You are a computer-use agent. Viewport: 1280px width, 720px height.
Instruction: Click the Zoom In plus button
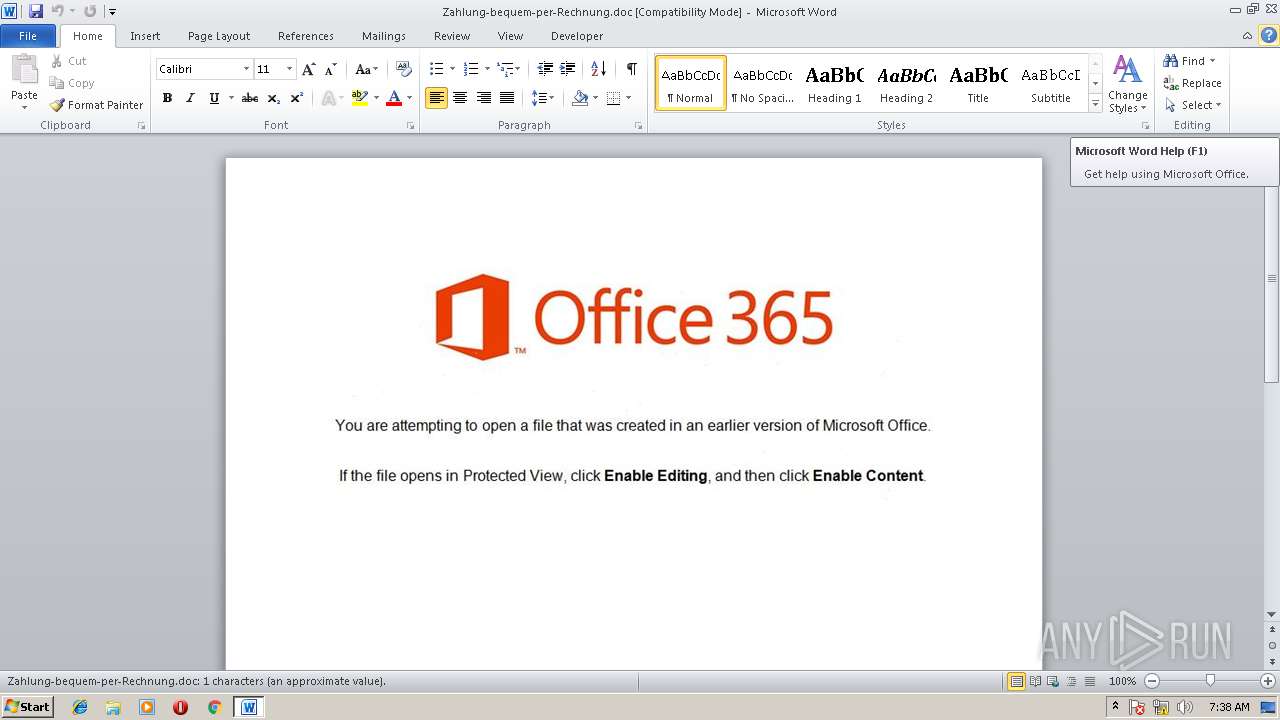tap(1268, 681)
